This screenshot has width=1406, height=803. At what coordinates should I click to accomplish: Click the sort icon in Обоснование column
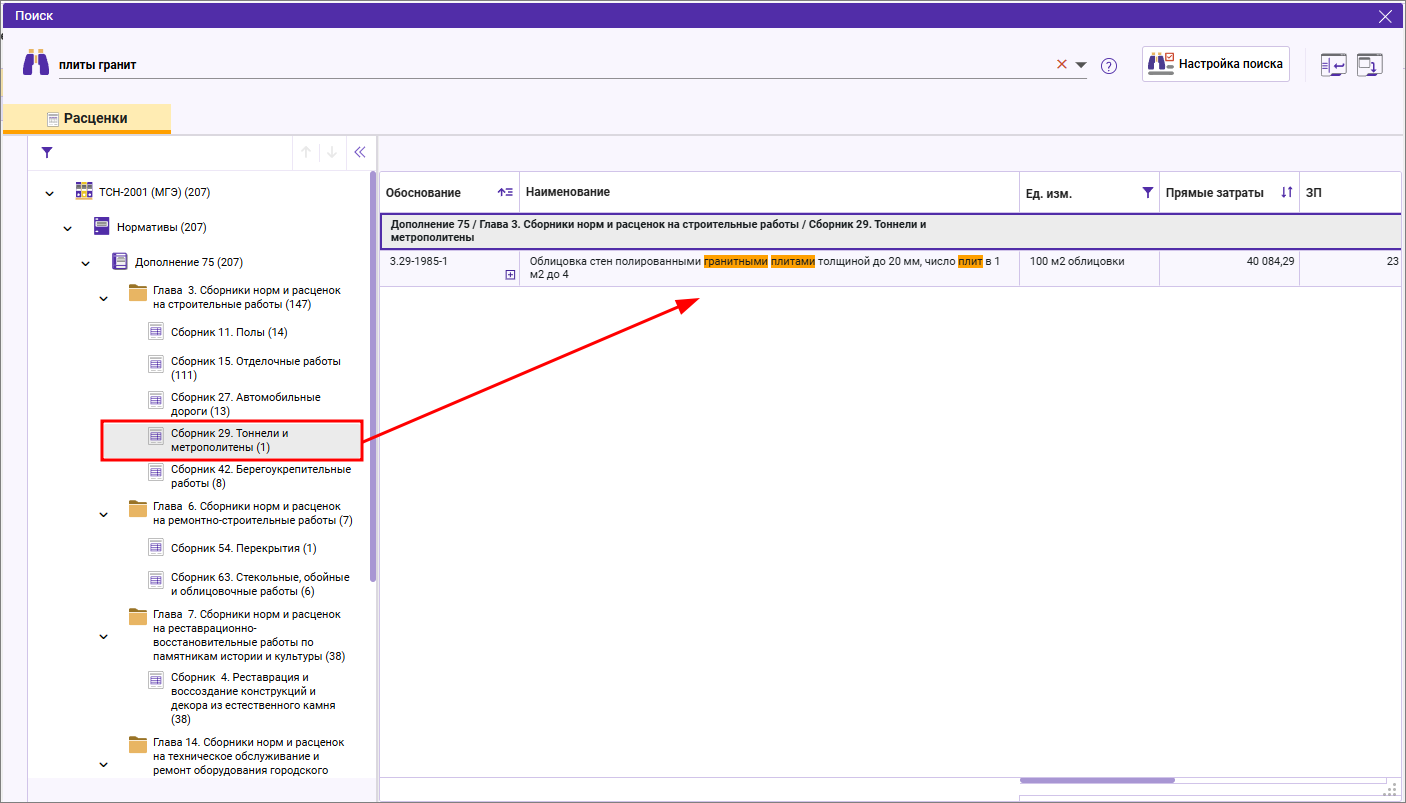point(505,192)
